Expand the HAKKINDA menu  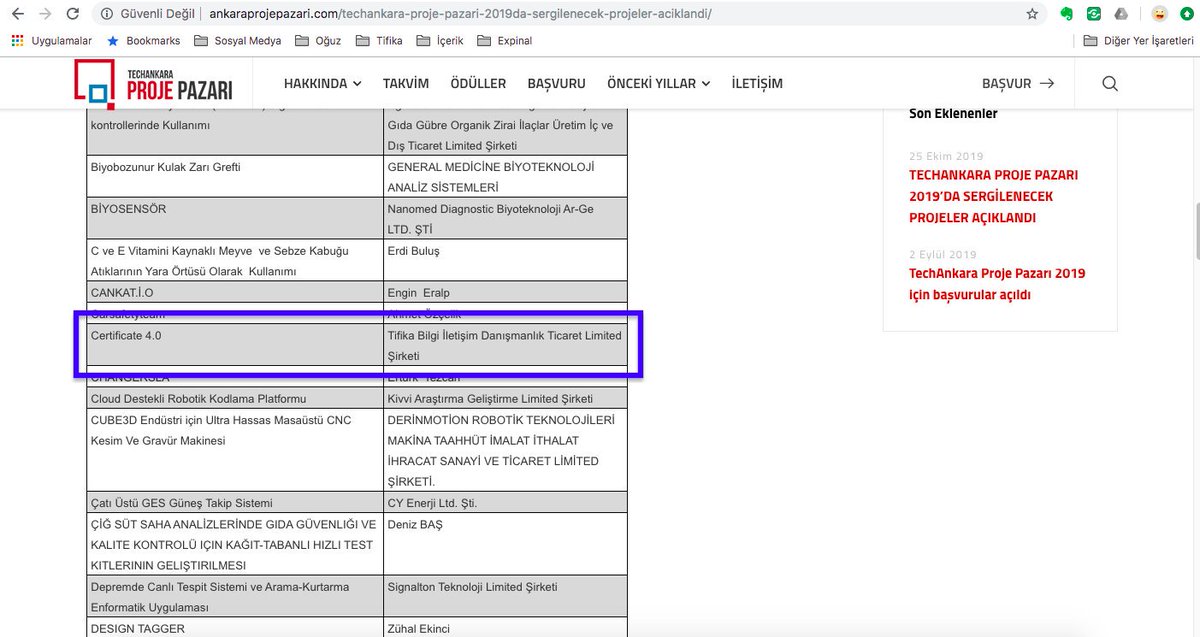(x=322, y=84)
